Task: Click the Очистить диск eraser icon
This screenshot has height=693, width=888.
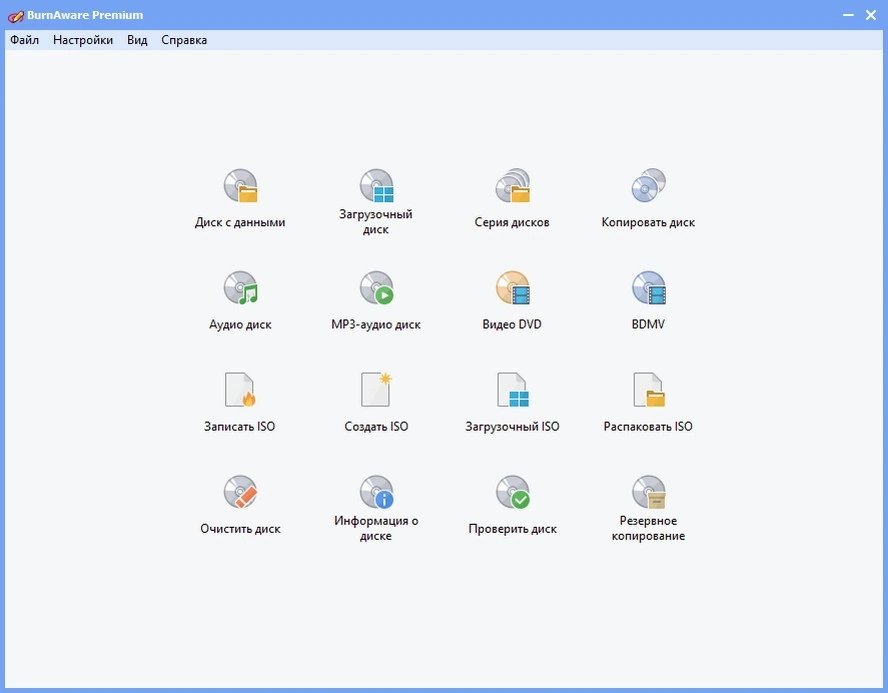Action: [x=240, y=491]
